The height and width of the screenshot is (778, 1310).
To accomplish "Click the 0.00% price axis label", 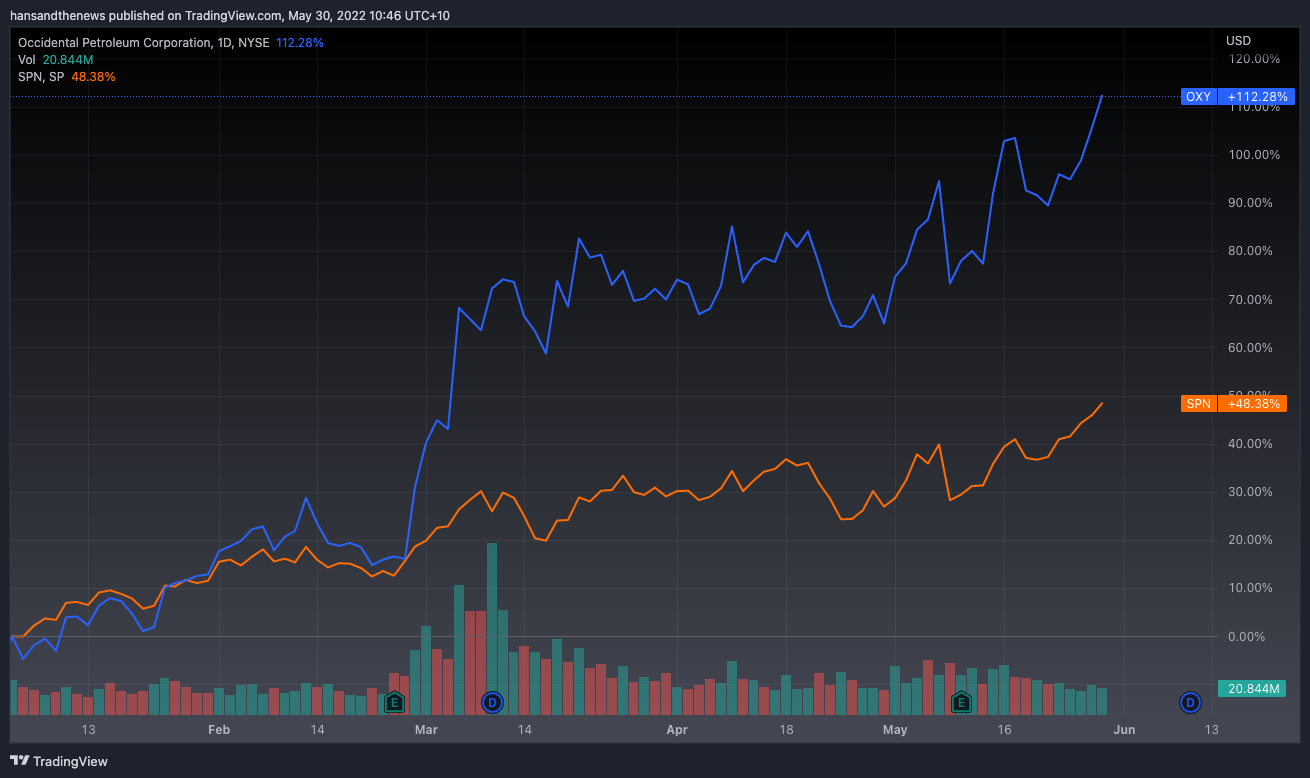I will (x=1253, y=637).
